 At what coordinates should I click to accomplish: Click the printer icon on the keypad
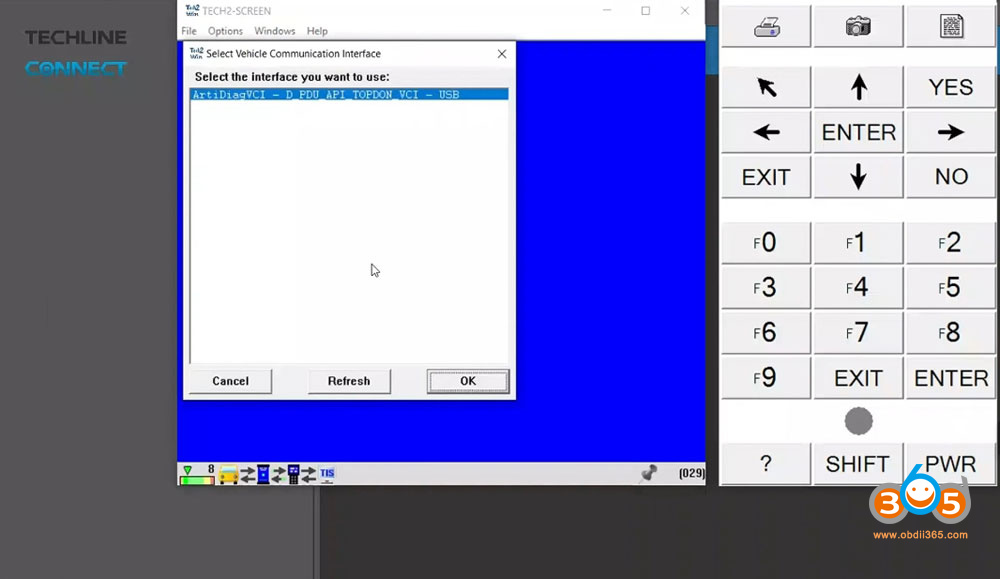766,26
